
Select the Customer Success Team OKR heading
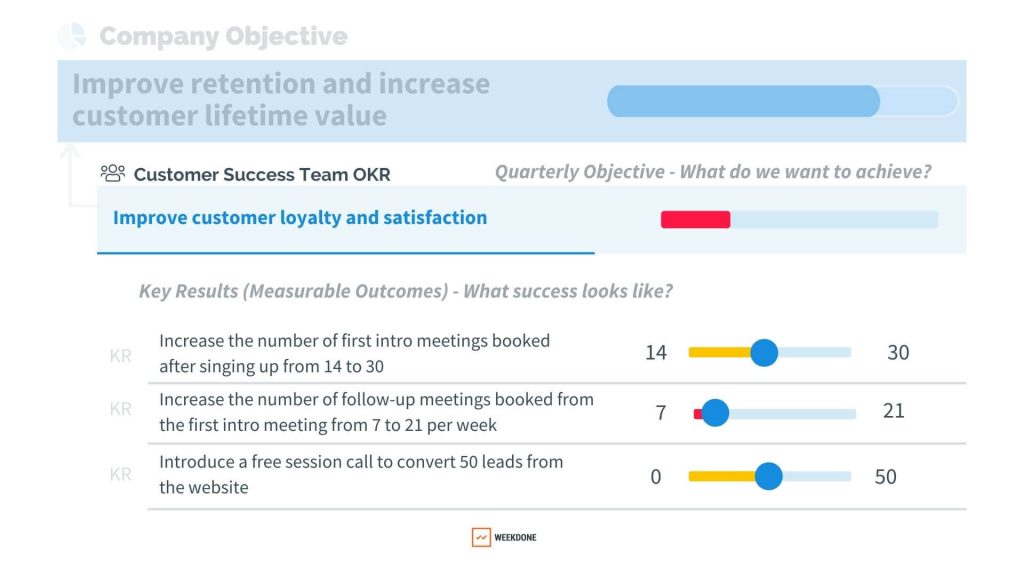[262, 174]
